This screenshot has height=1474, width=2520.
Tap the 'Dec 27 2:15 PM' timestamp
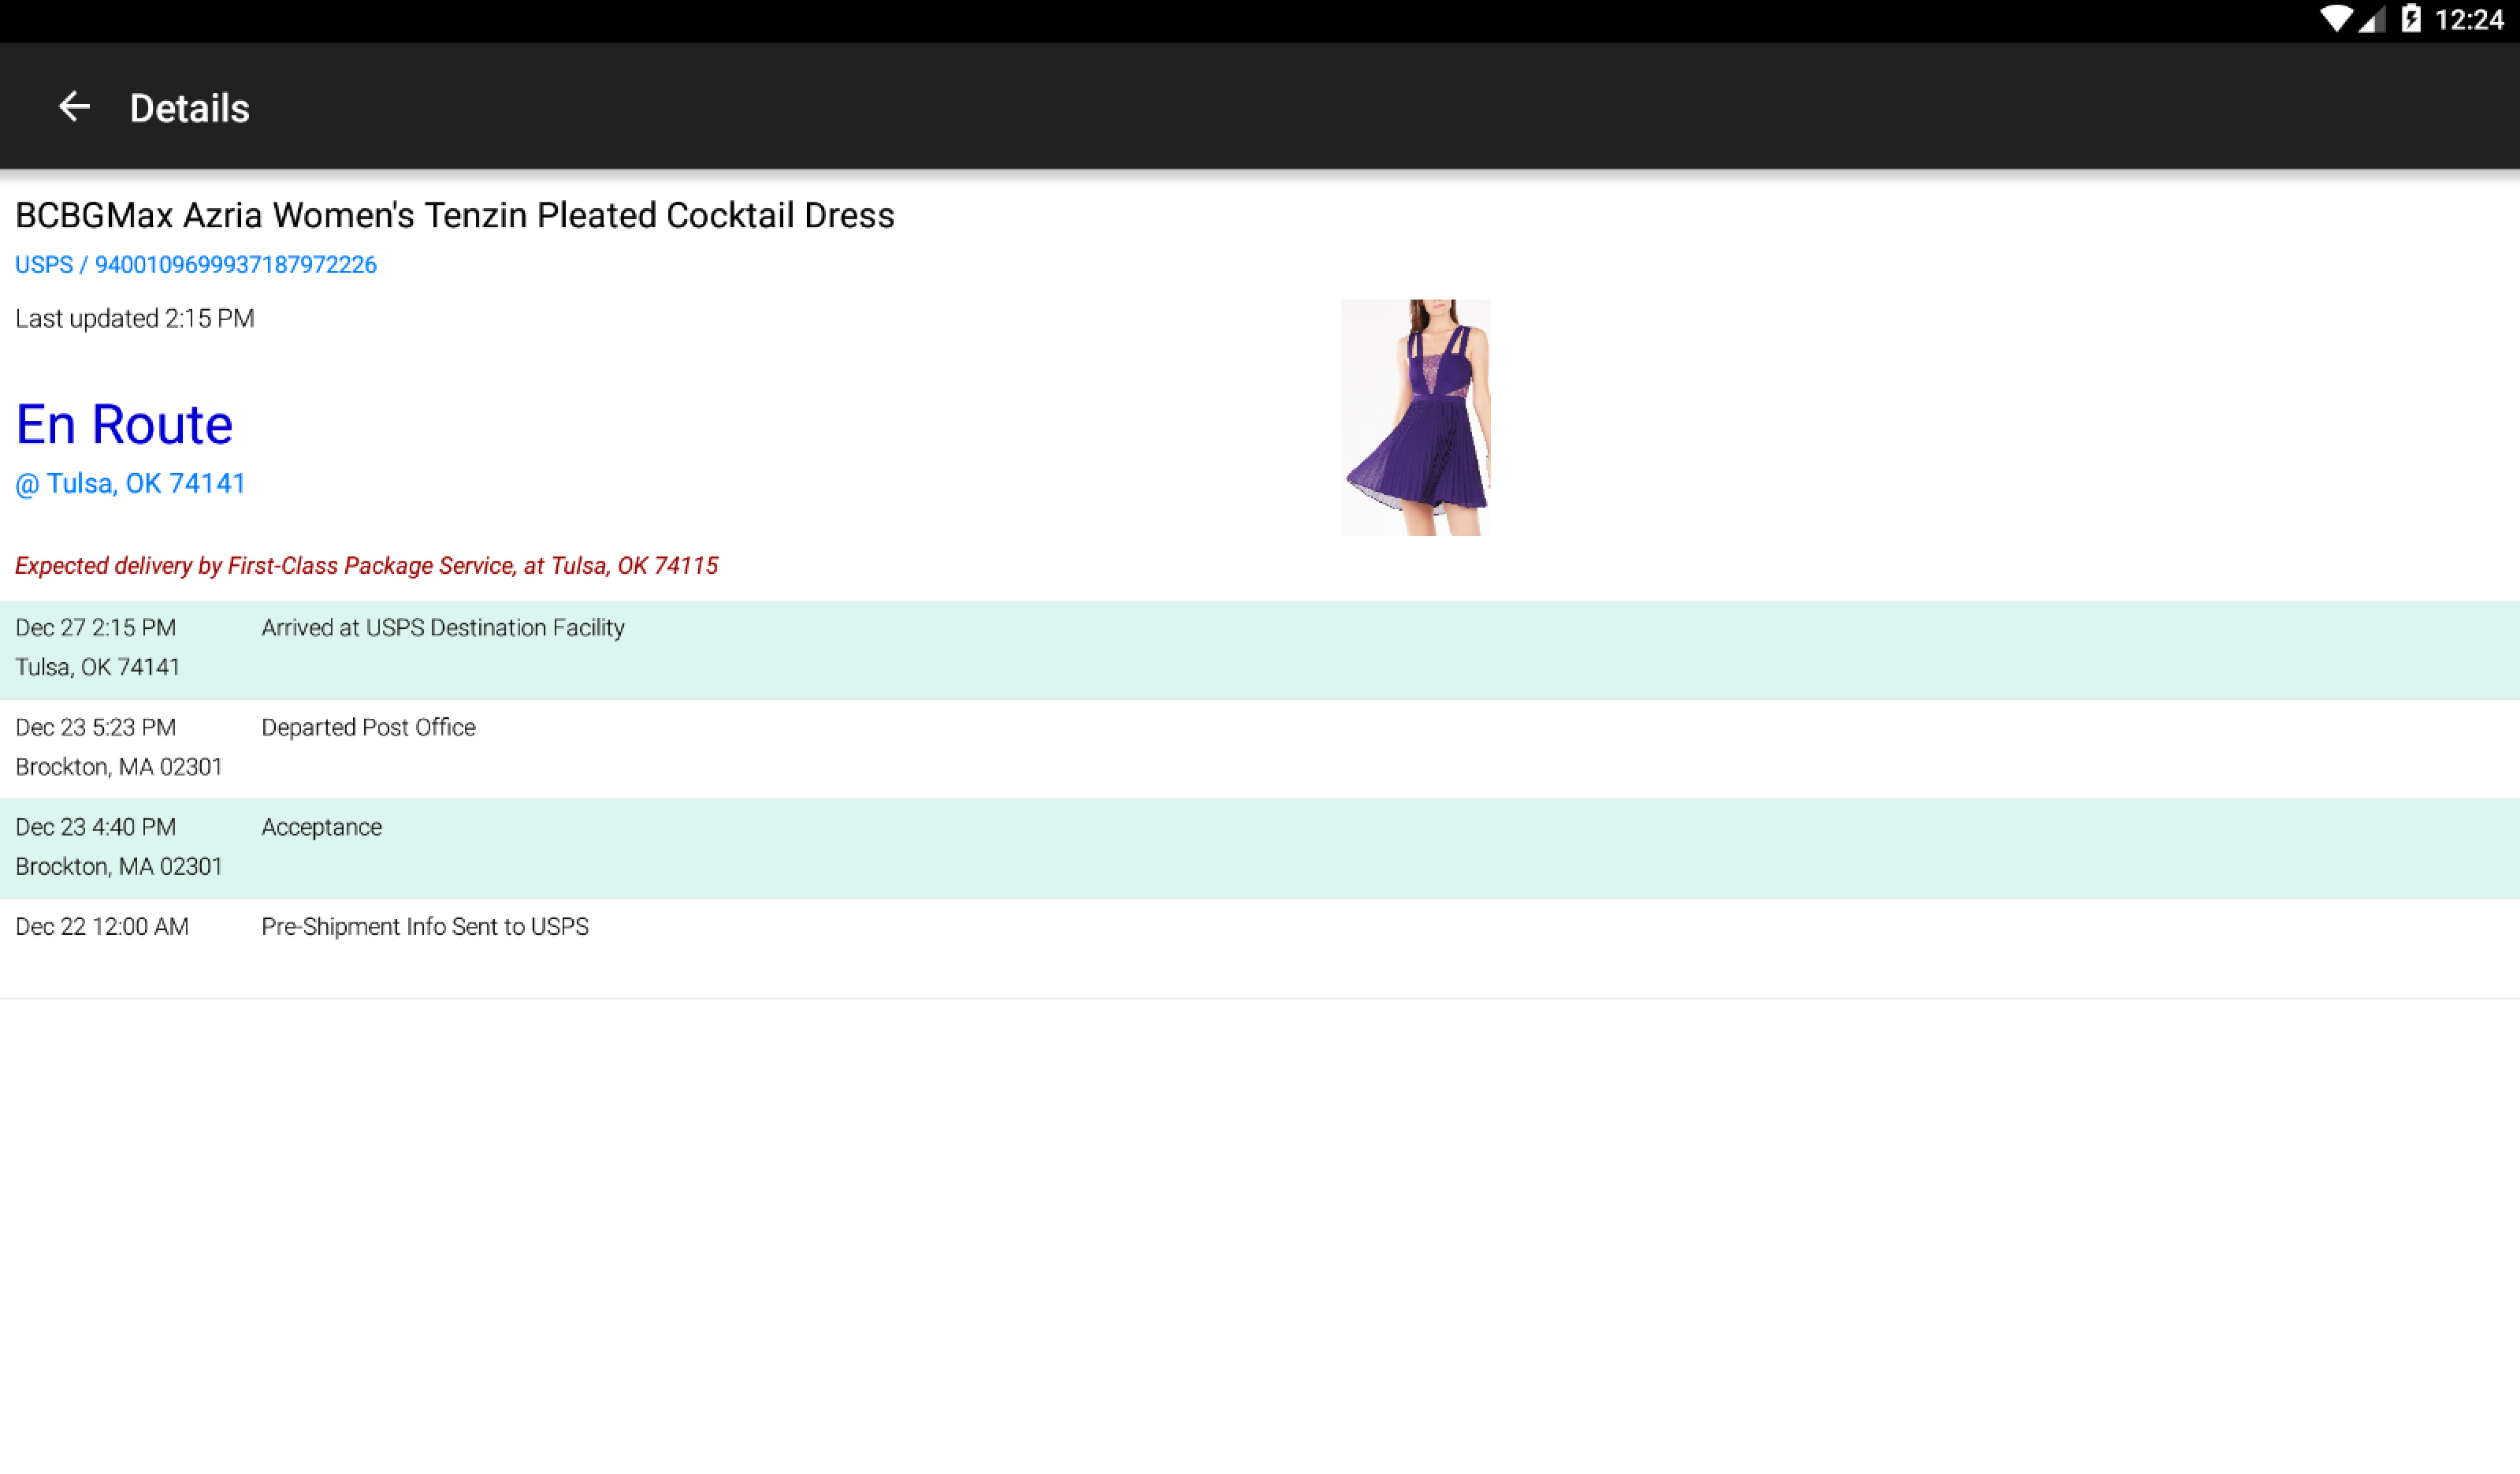click(96, 628)
